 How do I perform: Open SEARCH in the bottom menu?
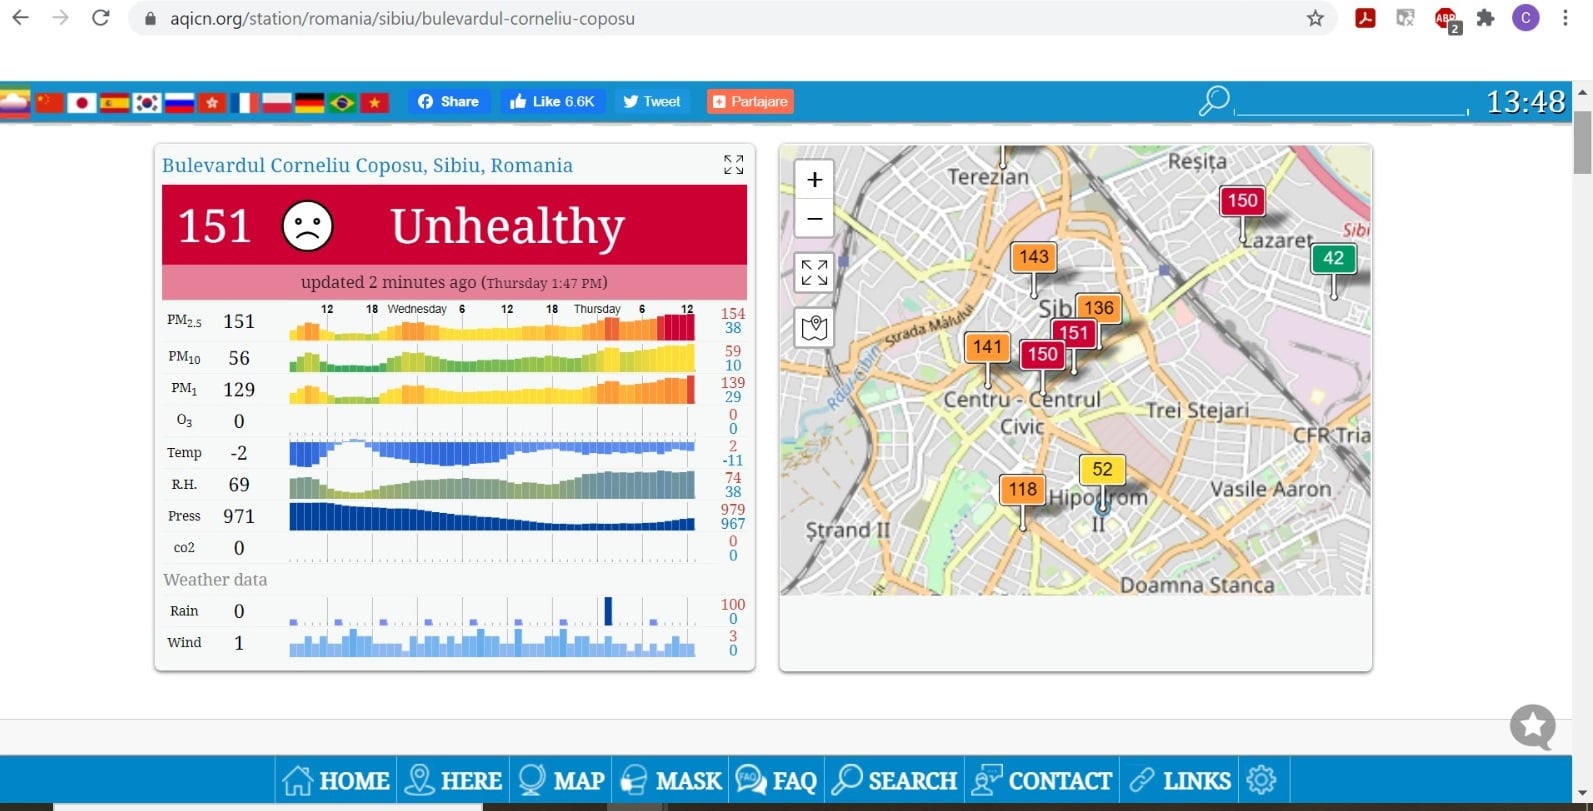(x=894, y=780)
